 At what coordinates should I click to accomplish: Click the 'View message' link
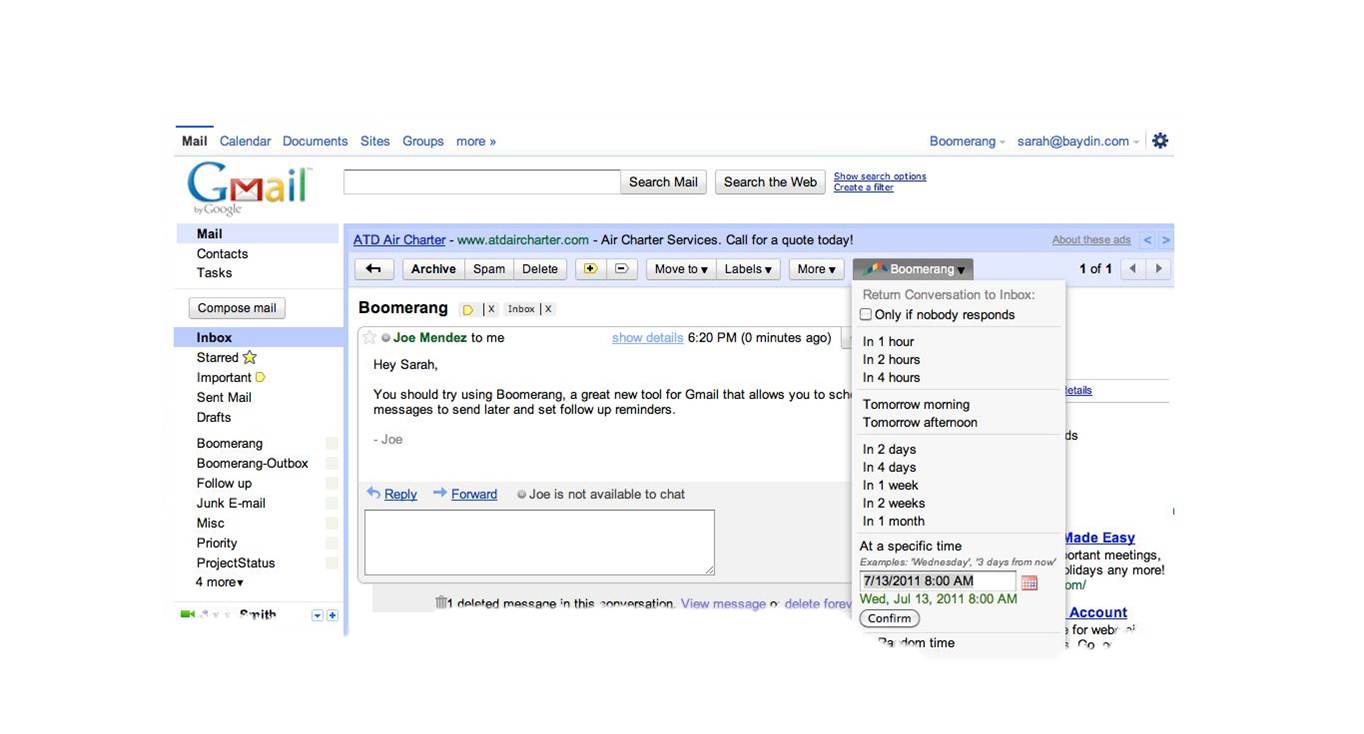[x=723, y=604]
